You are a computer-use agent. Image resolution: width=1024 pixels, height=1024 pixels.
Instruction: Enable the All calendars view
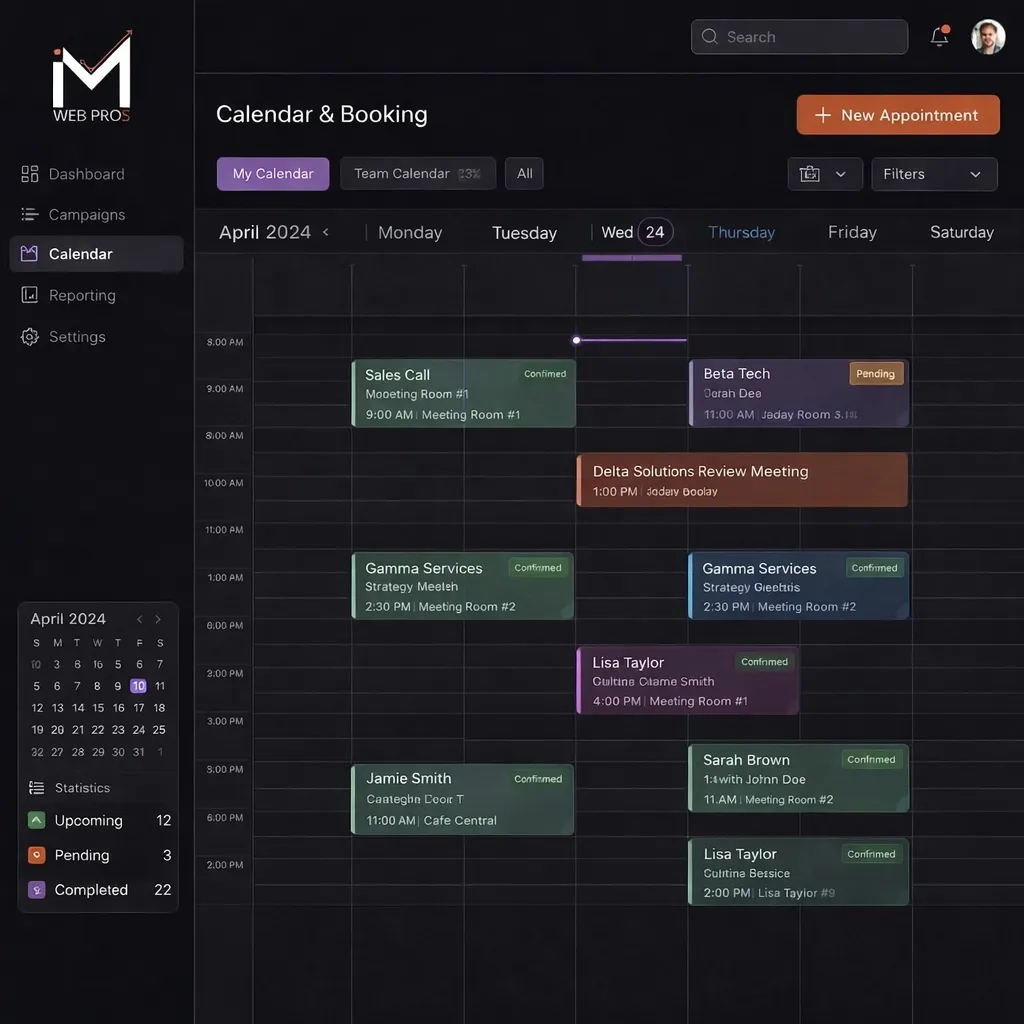(x=524, y=173)
